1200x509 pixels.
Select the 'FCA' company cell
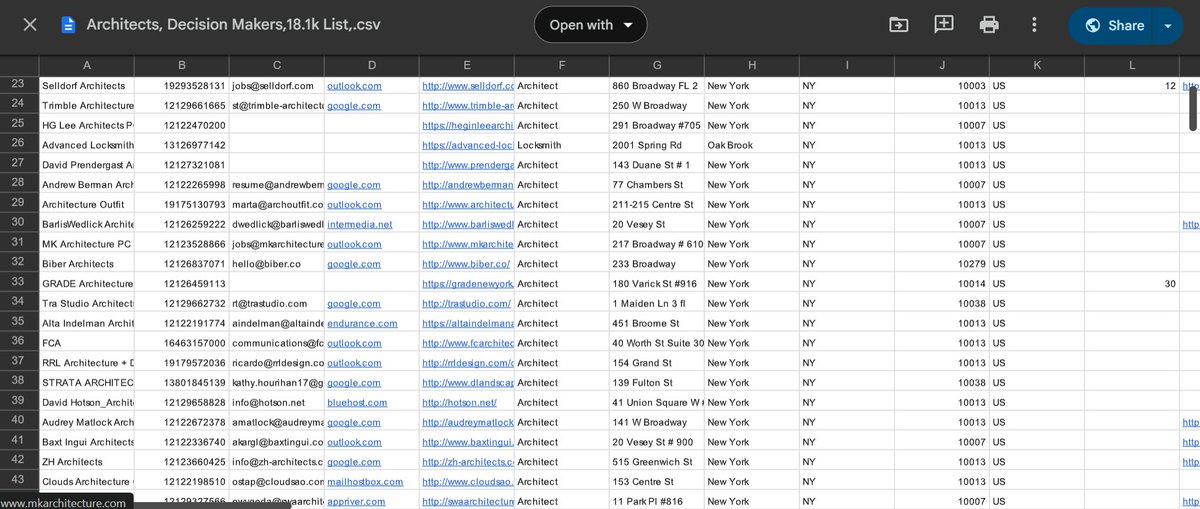(x=86, y=343)
